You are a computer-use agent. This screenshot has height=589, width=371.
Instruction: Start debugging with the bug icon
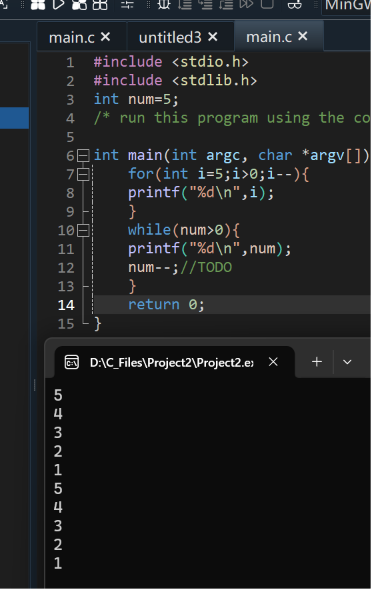[164, 5]
